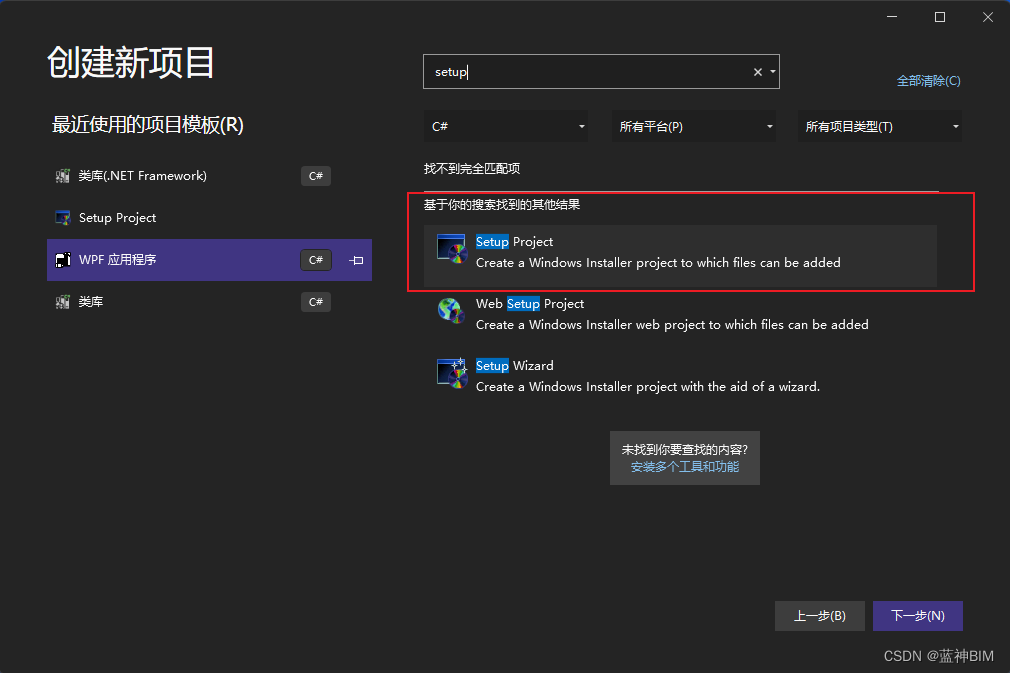This screenshot has height=673, width=1010.
Task: Click the Web Setup Project globe icon
Action: pos(451,311)
